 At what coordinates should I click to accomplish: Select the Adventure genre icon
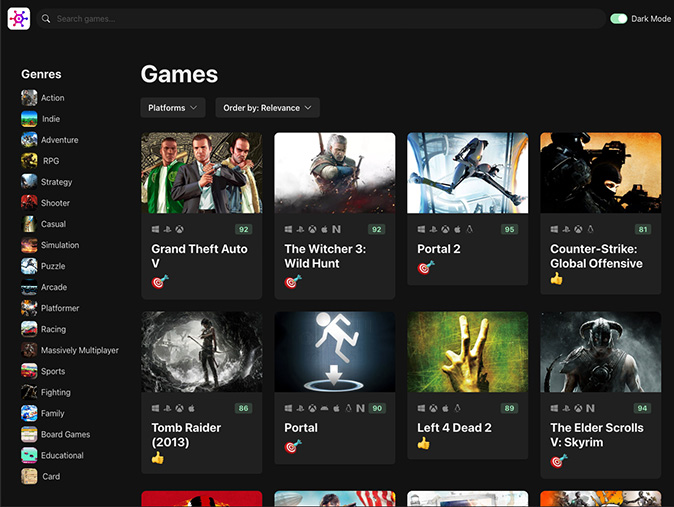point(29,140)
